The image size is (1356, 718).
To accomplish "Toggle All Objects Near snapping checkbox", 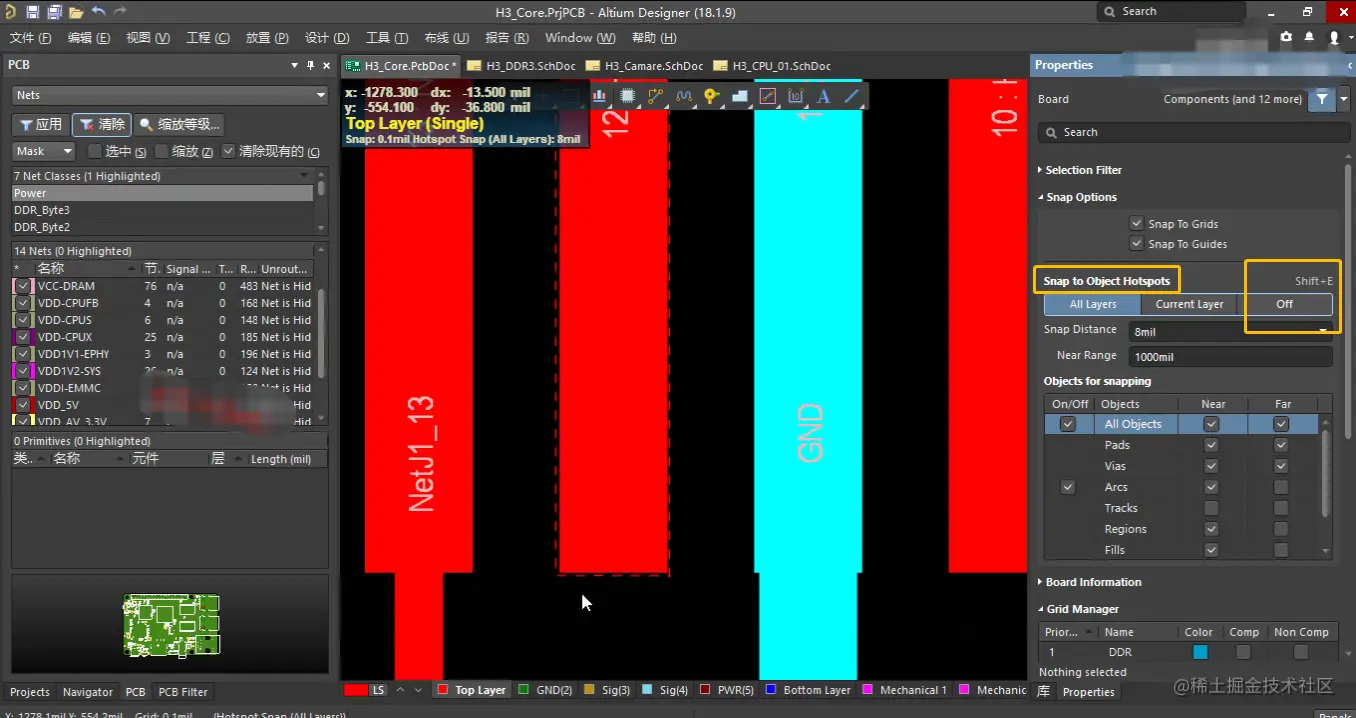I will coord(1212,424).
